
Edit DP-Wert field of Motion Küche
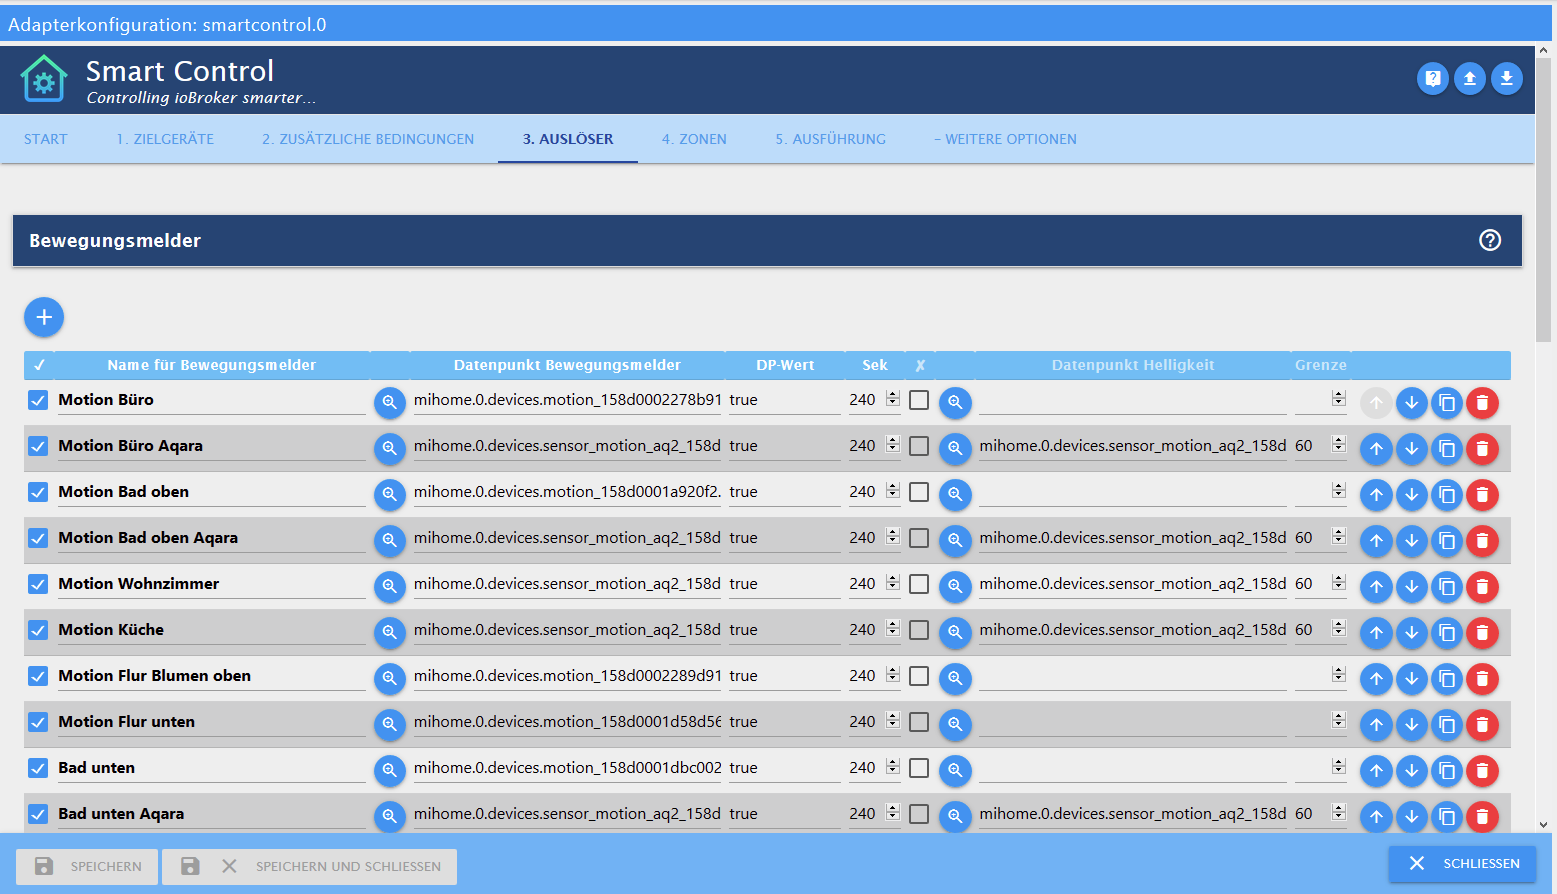[x=785, y=630]
